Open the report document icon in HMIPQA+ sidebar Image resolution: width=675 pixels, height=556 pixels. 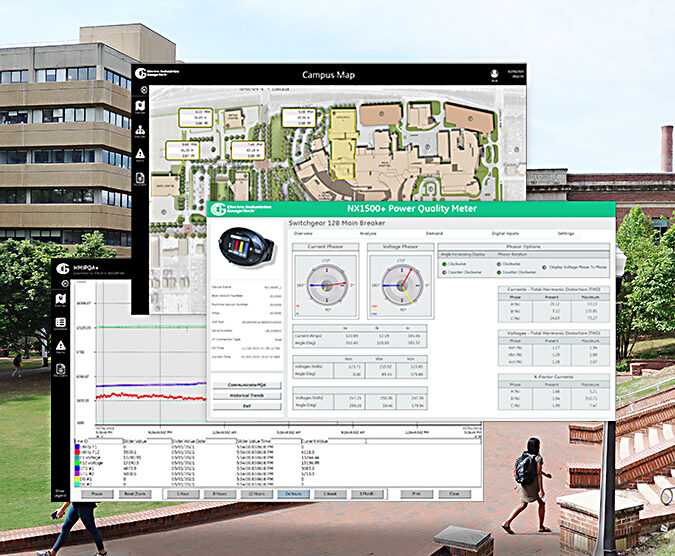[x=61, y=370]
